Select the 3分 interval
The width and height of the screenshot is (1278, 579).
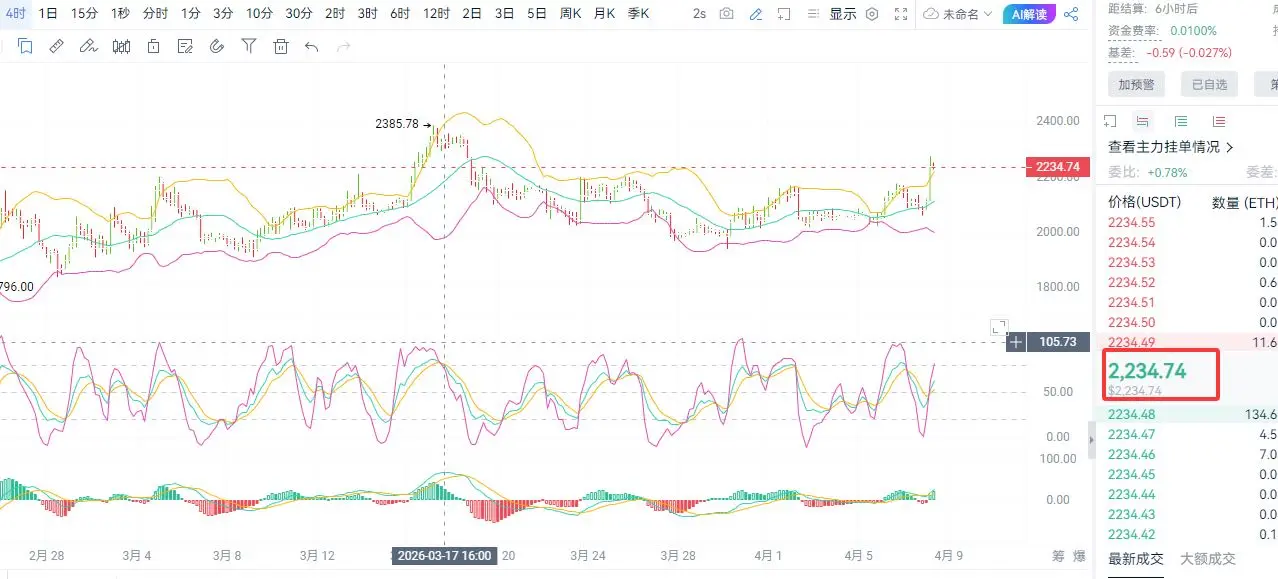coord(222,14)
